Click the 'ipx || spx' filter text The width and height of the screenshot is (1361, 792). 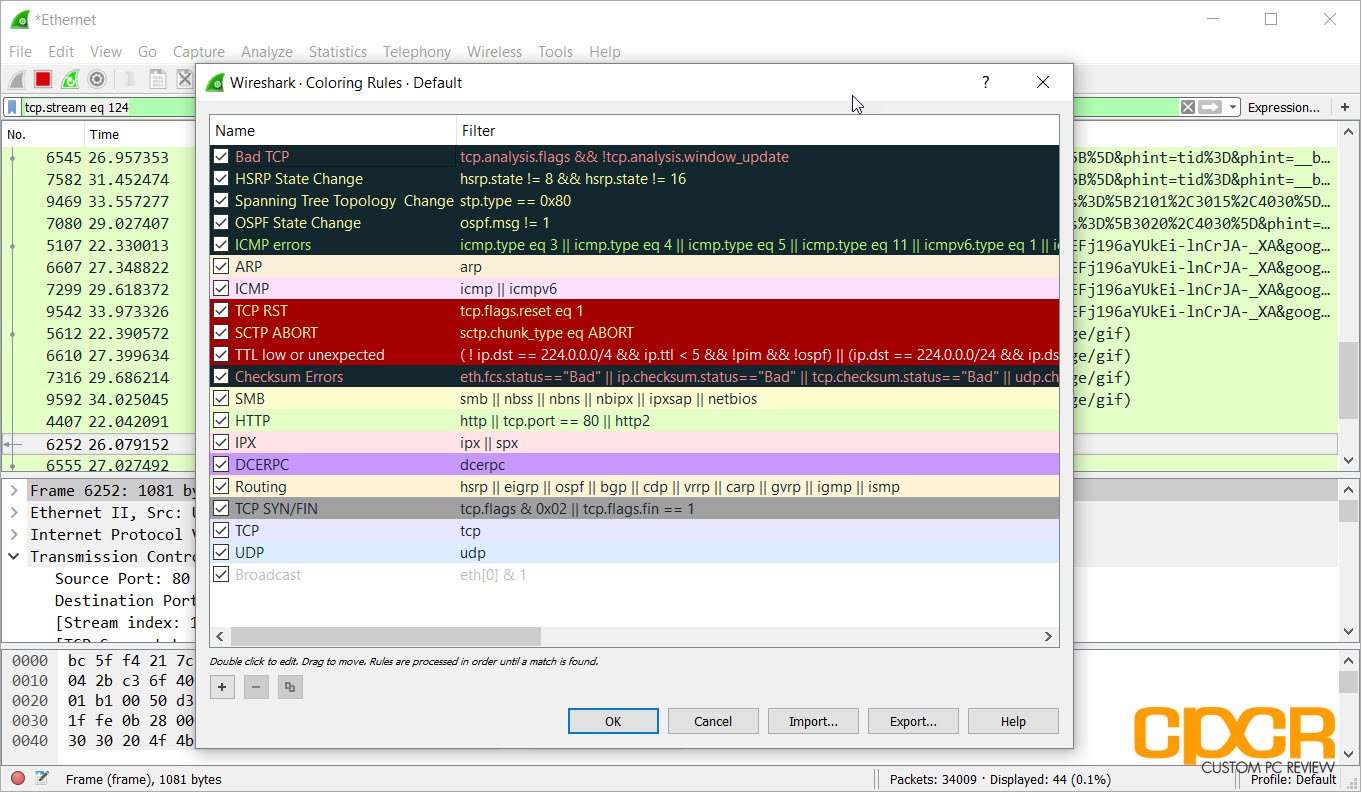coord(489,443)
